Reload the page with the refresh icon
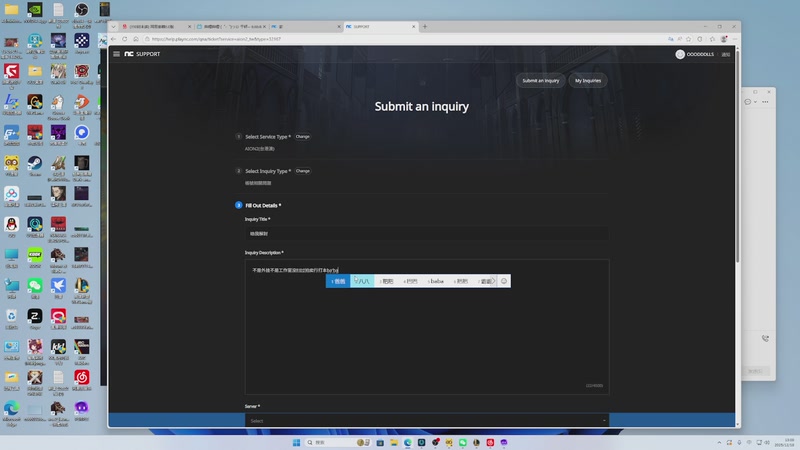800x450 pixels. [x=124, y=39]
